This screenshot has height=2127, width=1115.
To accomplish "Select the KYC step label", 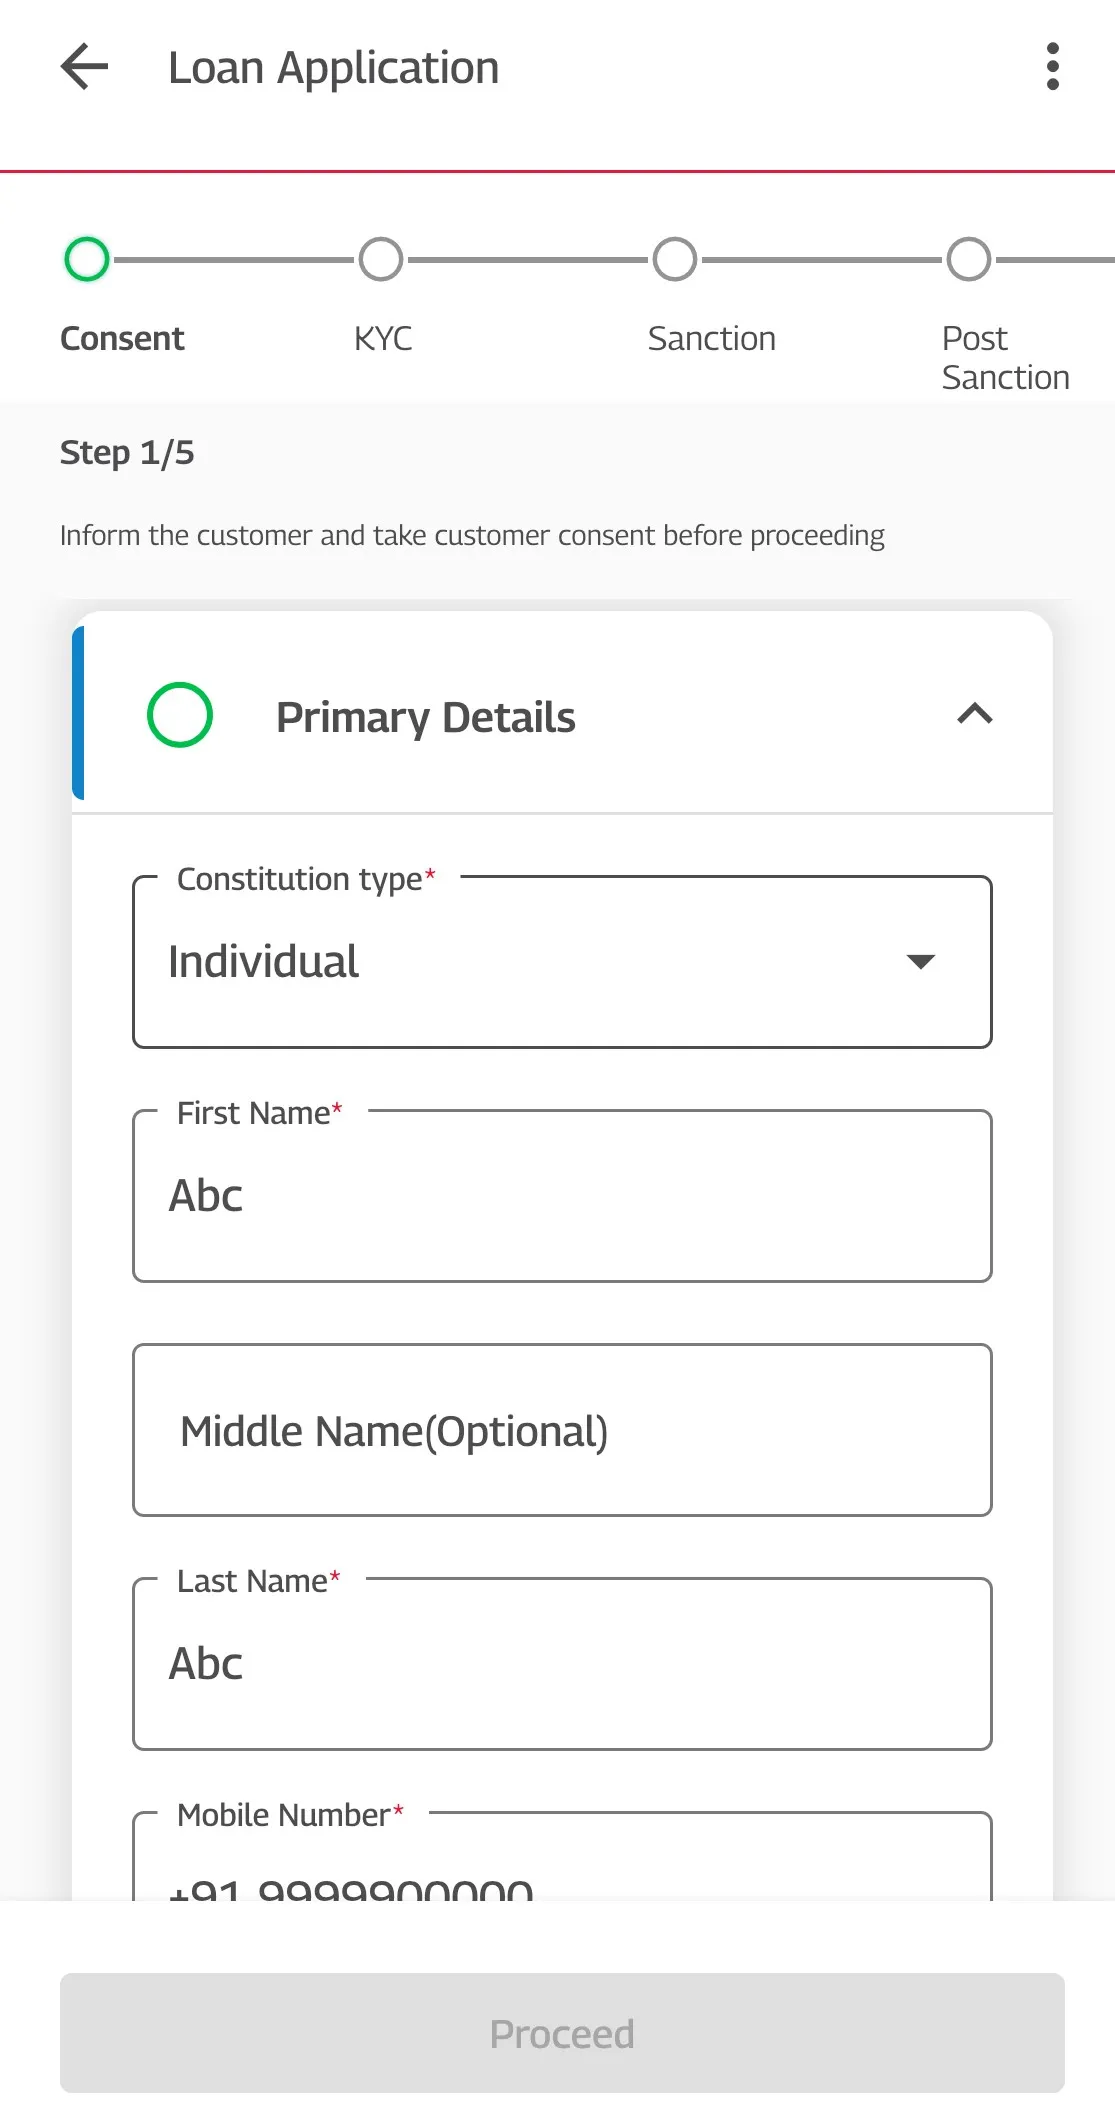I will 383,339.
